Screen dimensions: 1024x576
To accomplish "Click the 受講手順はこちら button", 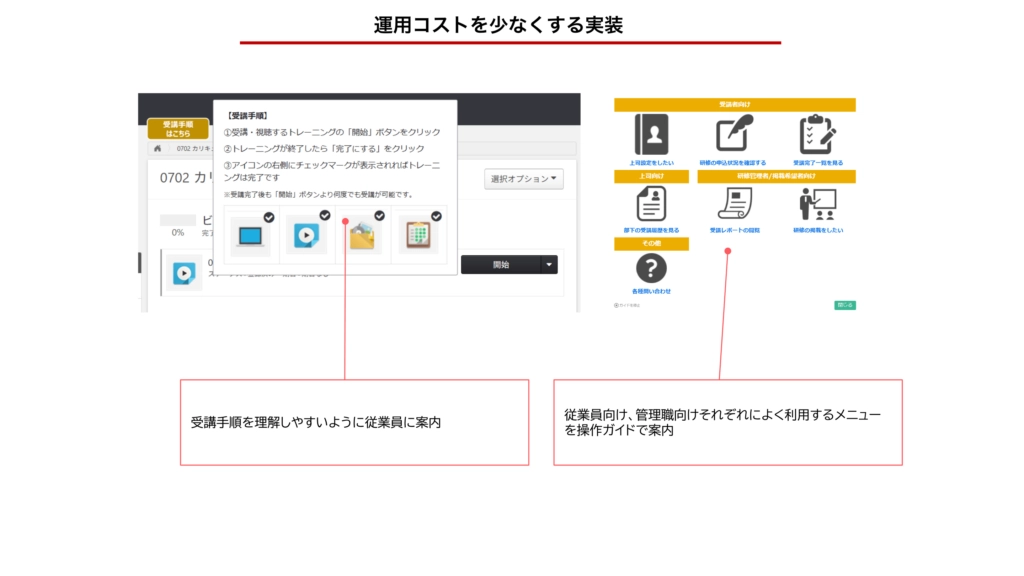I will coord(178,129).
